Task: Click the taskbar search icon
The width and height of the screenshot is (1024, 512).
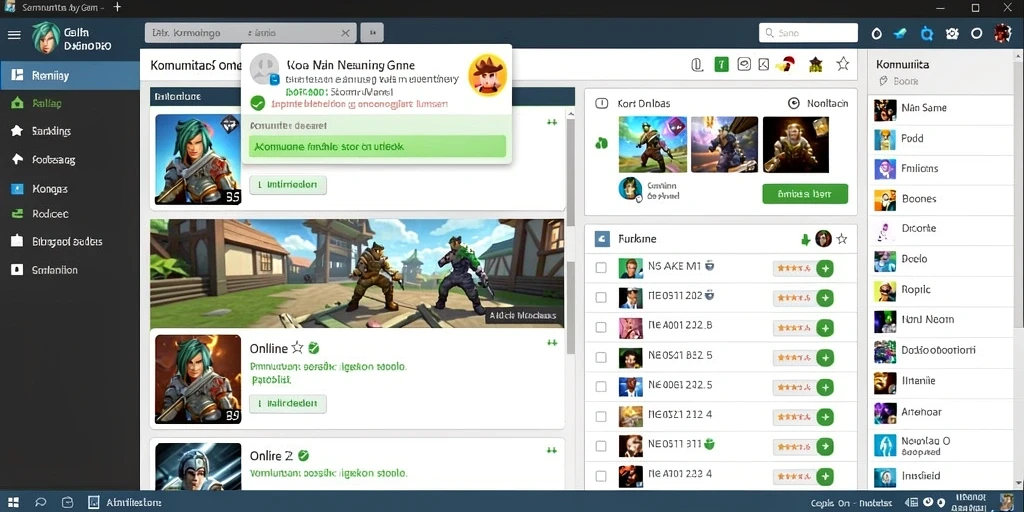Action: (x=40, y=502)
